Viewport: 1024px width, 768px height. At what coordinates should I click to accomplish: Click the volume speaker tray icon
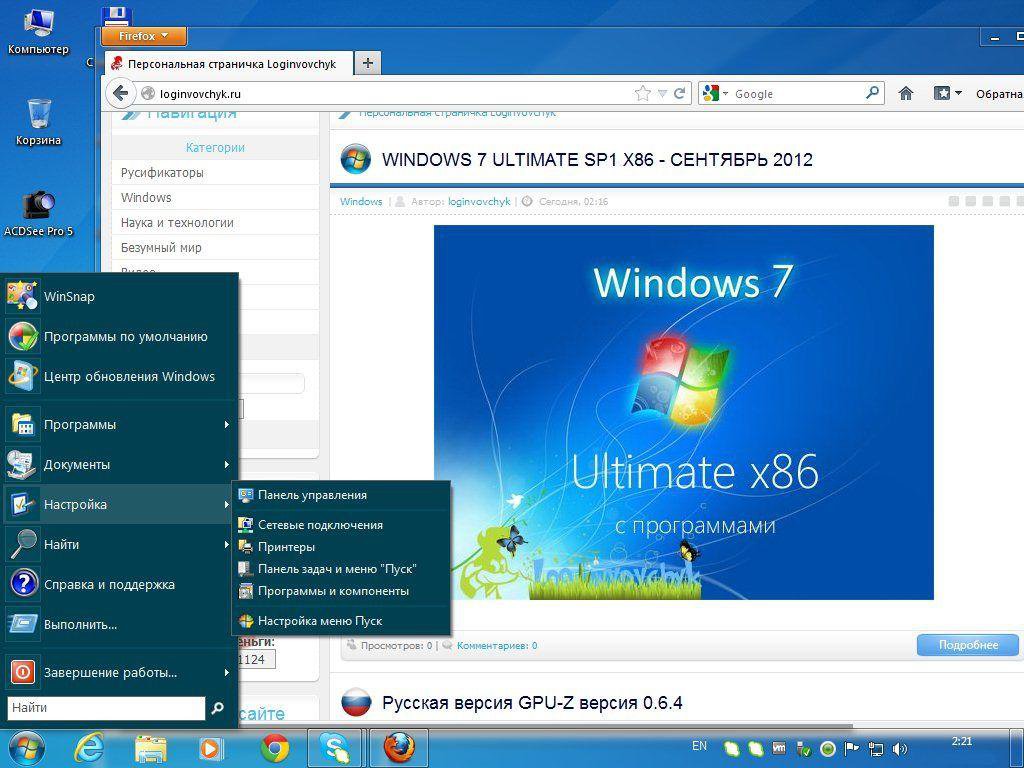click(900, 748)
